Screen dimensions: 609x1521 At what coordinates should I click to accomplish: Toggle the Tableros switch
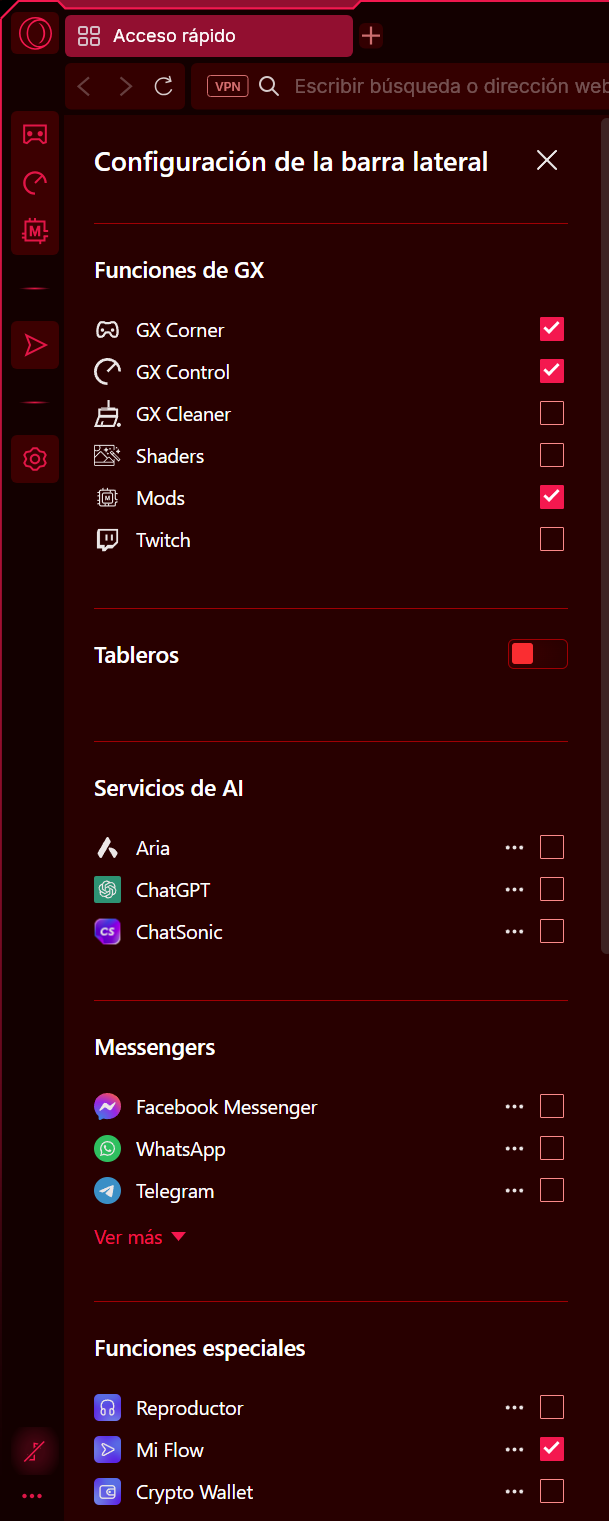[x=538, y=654]
